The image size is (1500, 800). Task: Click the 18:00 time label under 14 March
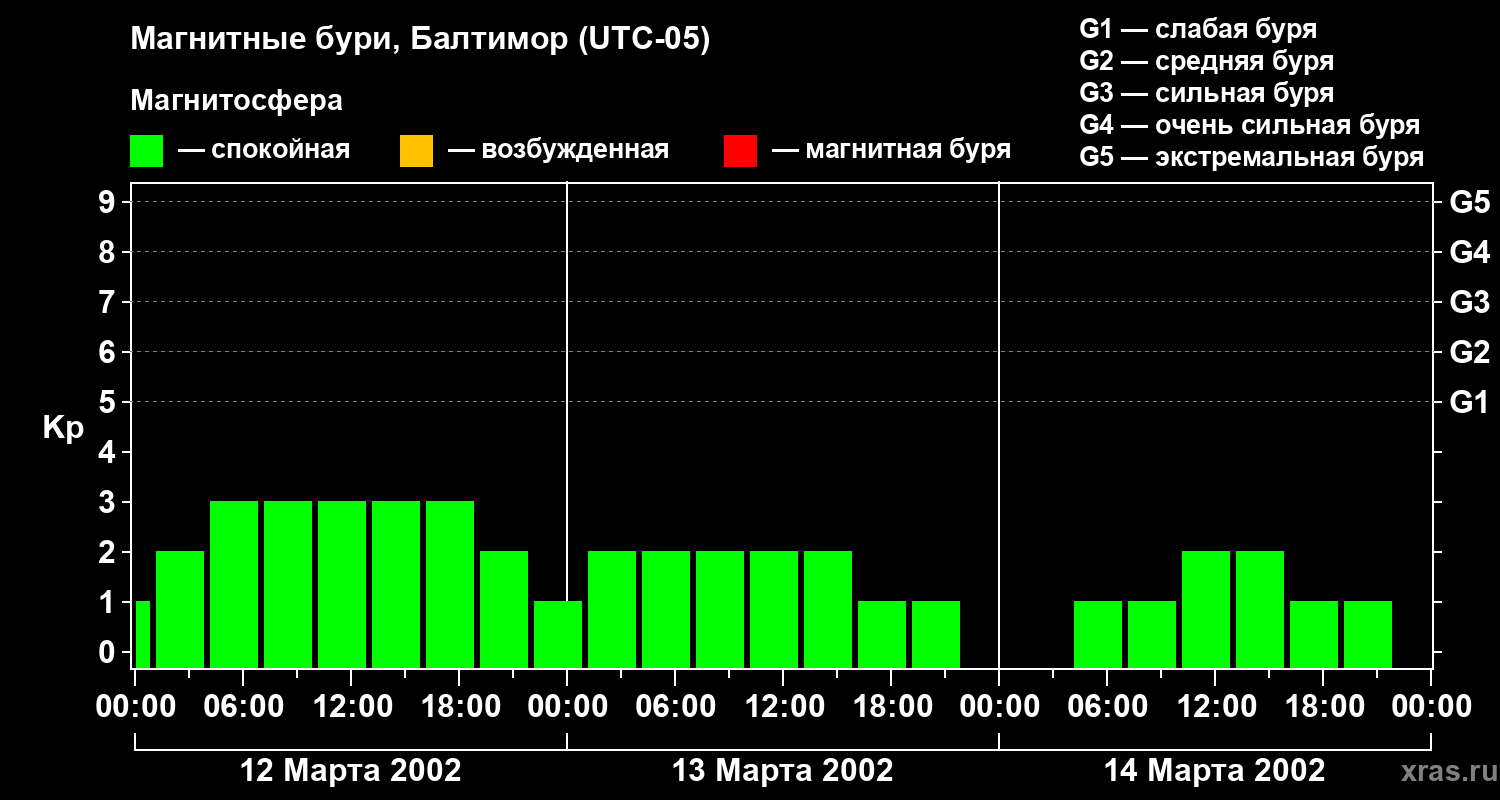[x=1322, y=707]
